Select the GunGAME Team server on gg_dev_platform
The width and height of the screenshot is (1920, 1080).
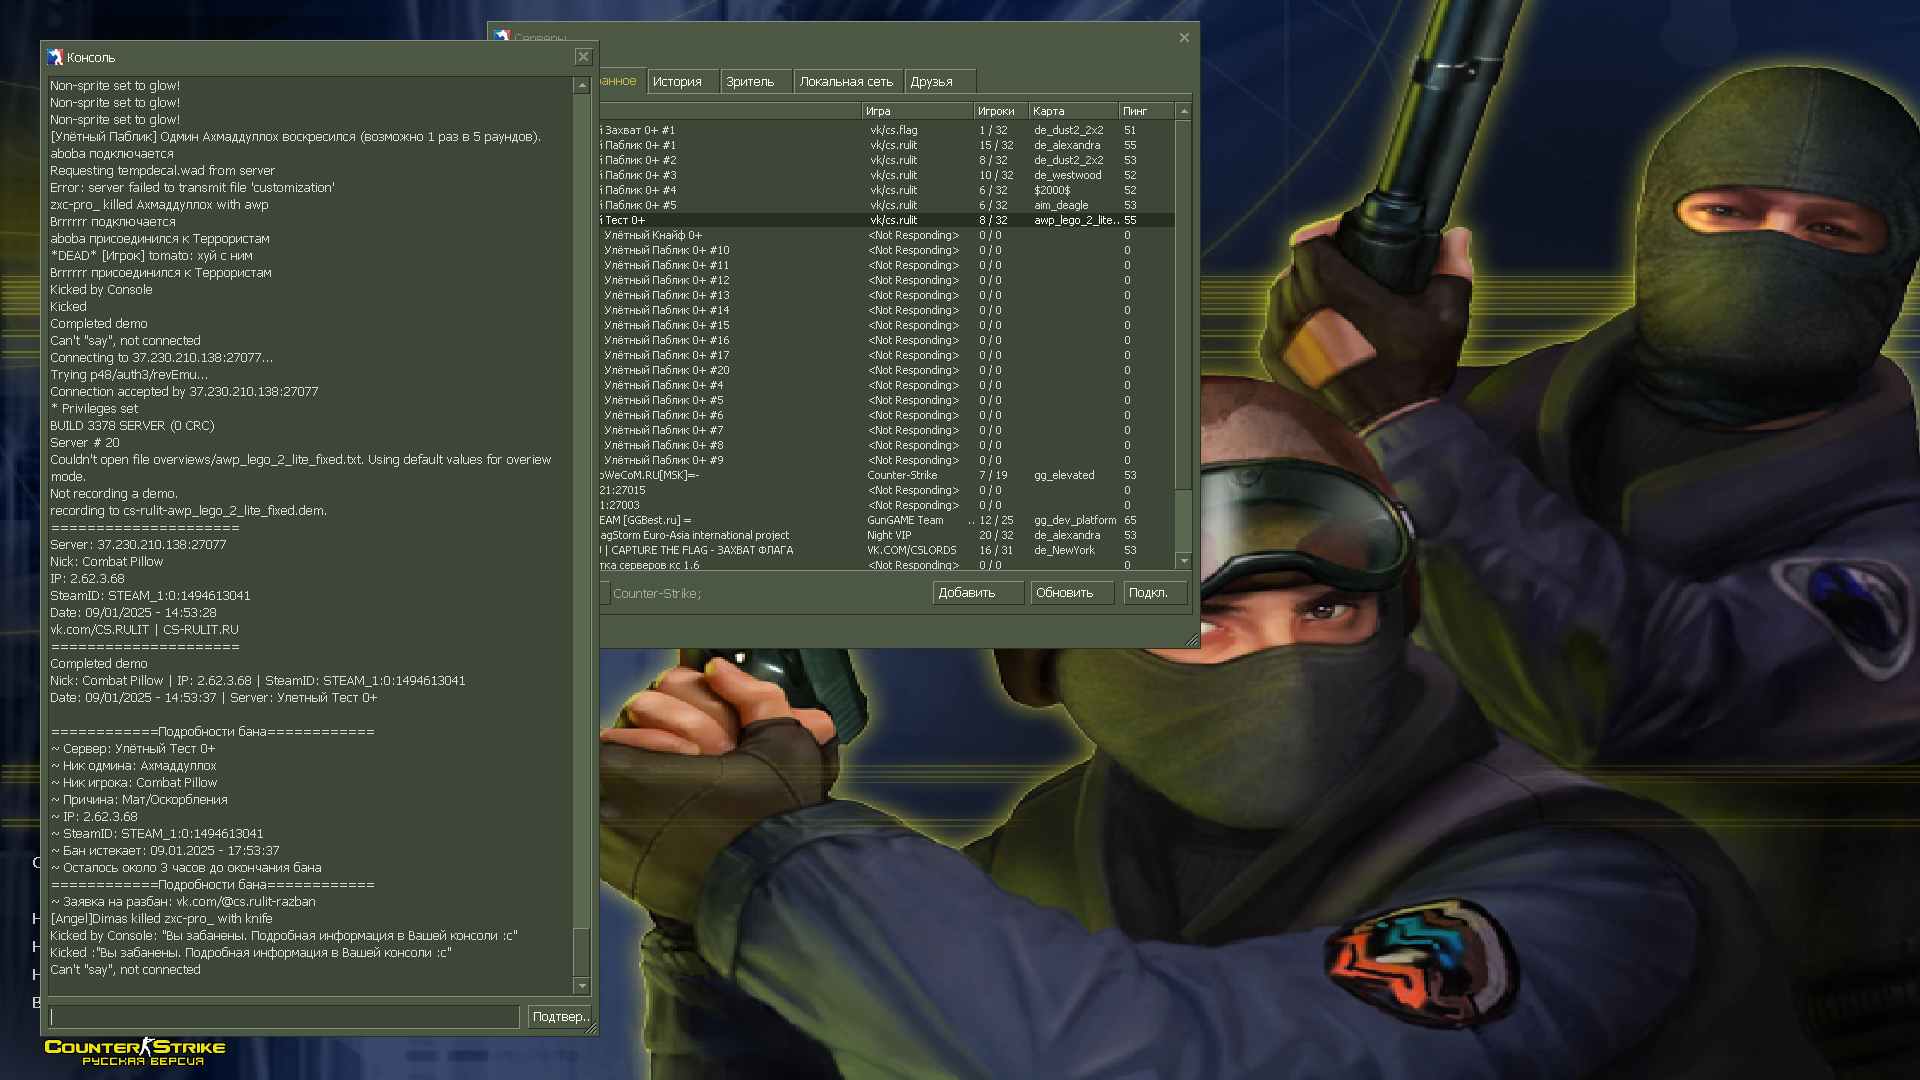click(x=887, y=520)
